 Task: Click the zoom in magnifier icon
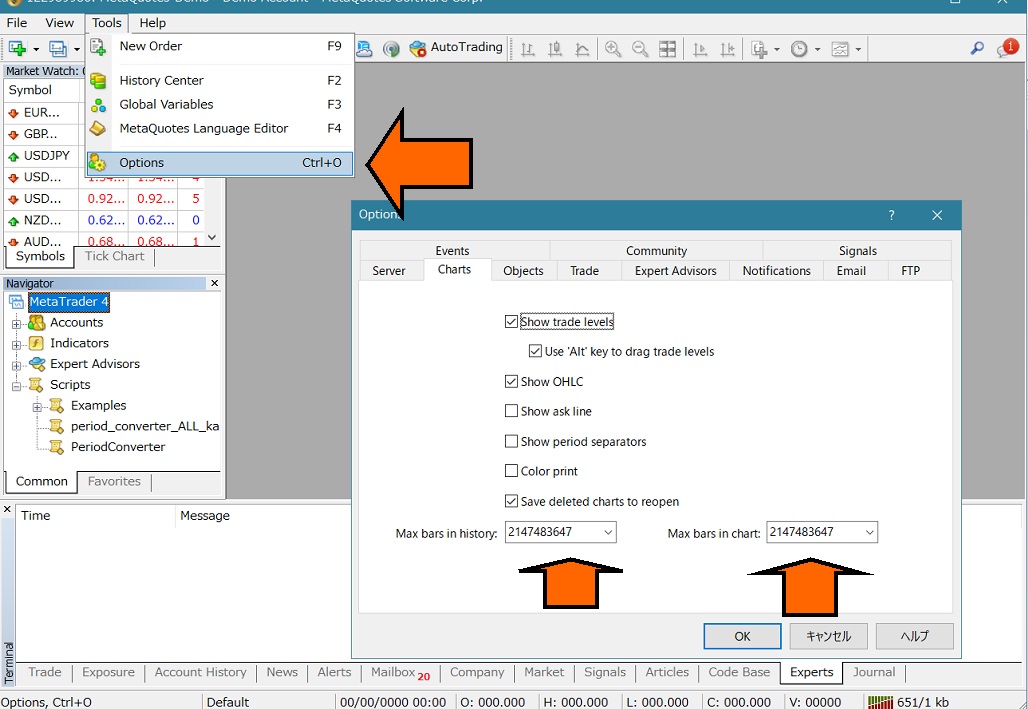point(613,49)
